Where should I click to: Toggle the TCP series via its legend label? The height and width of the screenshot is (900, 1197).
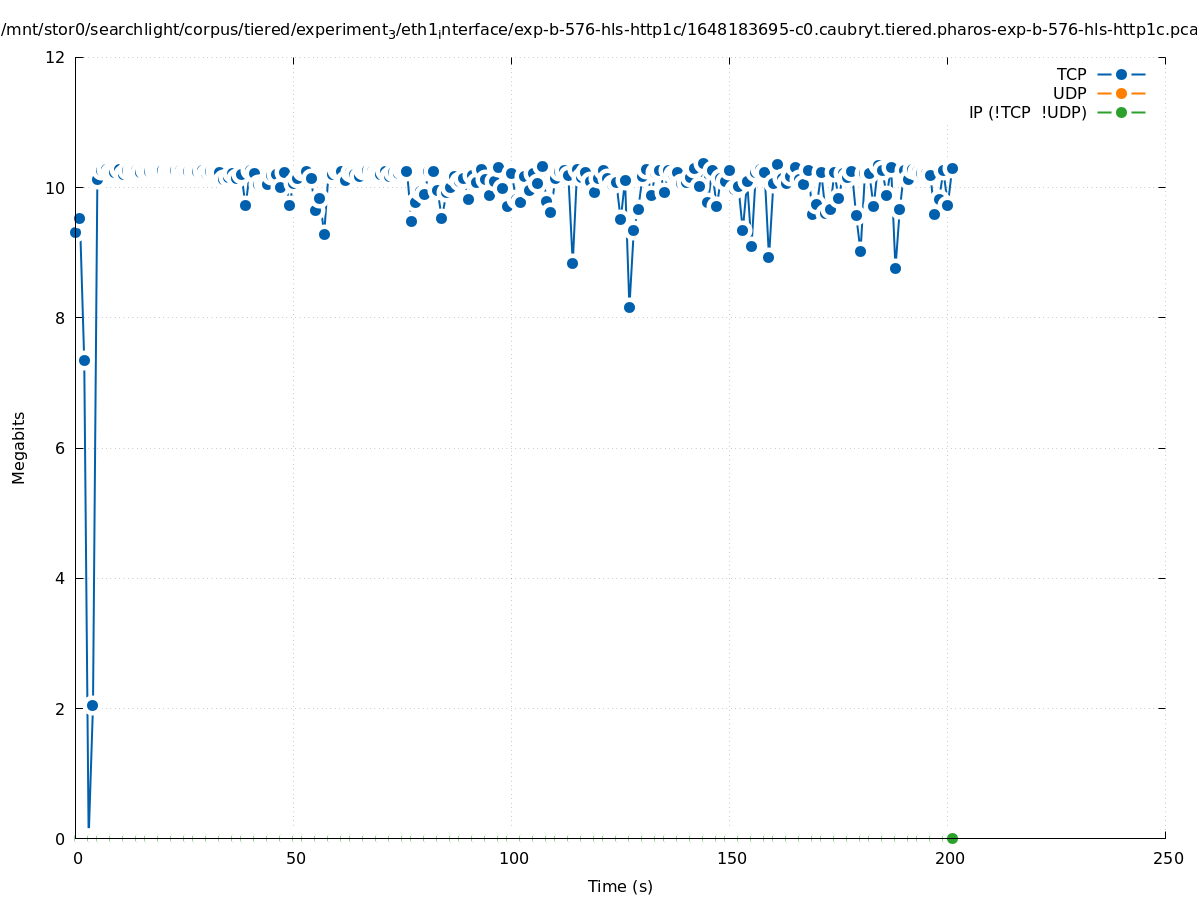[1071, 74]
